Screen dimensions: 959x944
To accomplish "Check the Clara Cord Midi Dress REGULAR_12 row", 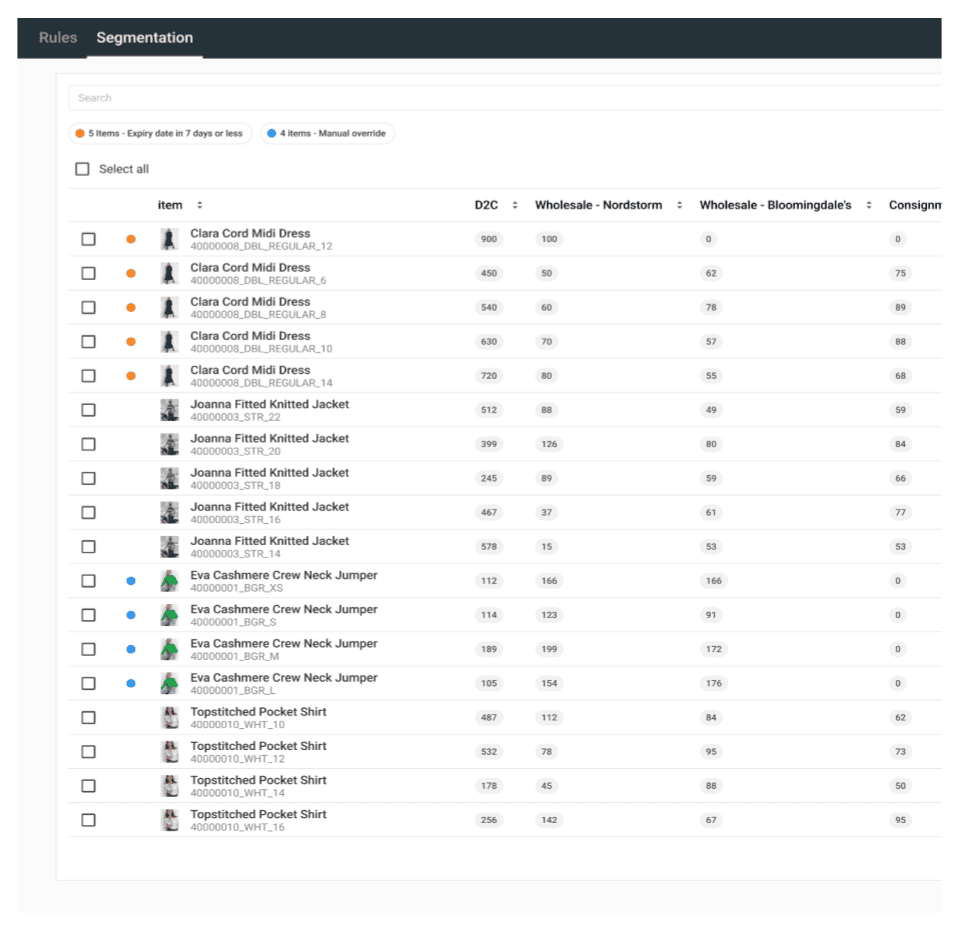I will pyautogui.click(x=88, y=233).
